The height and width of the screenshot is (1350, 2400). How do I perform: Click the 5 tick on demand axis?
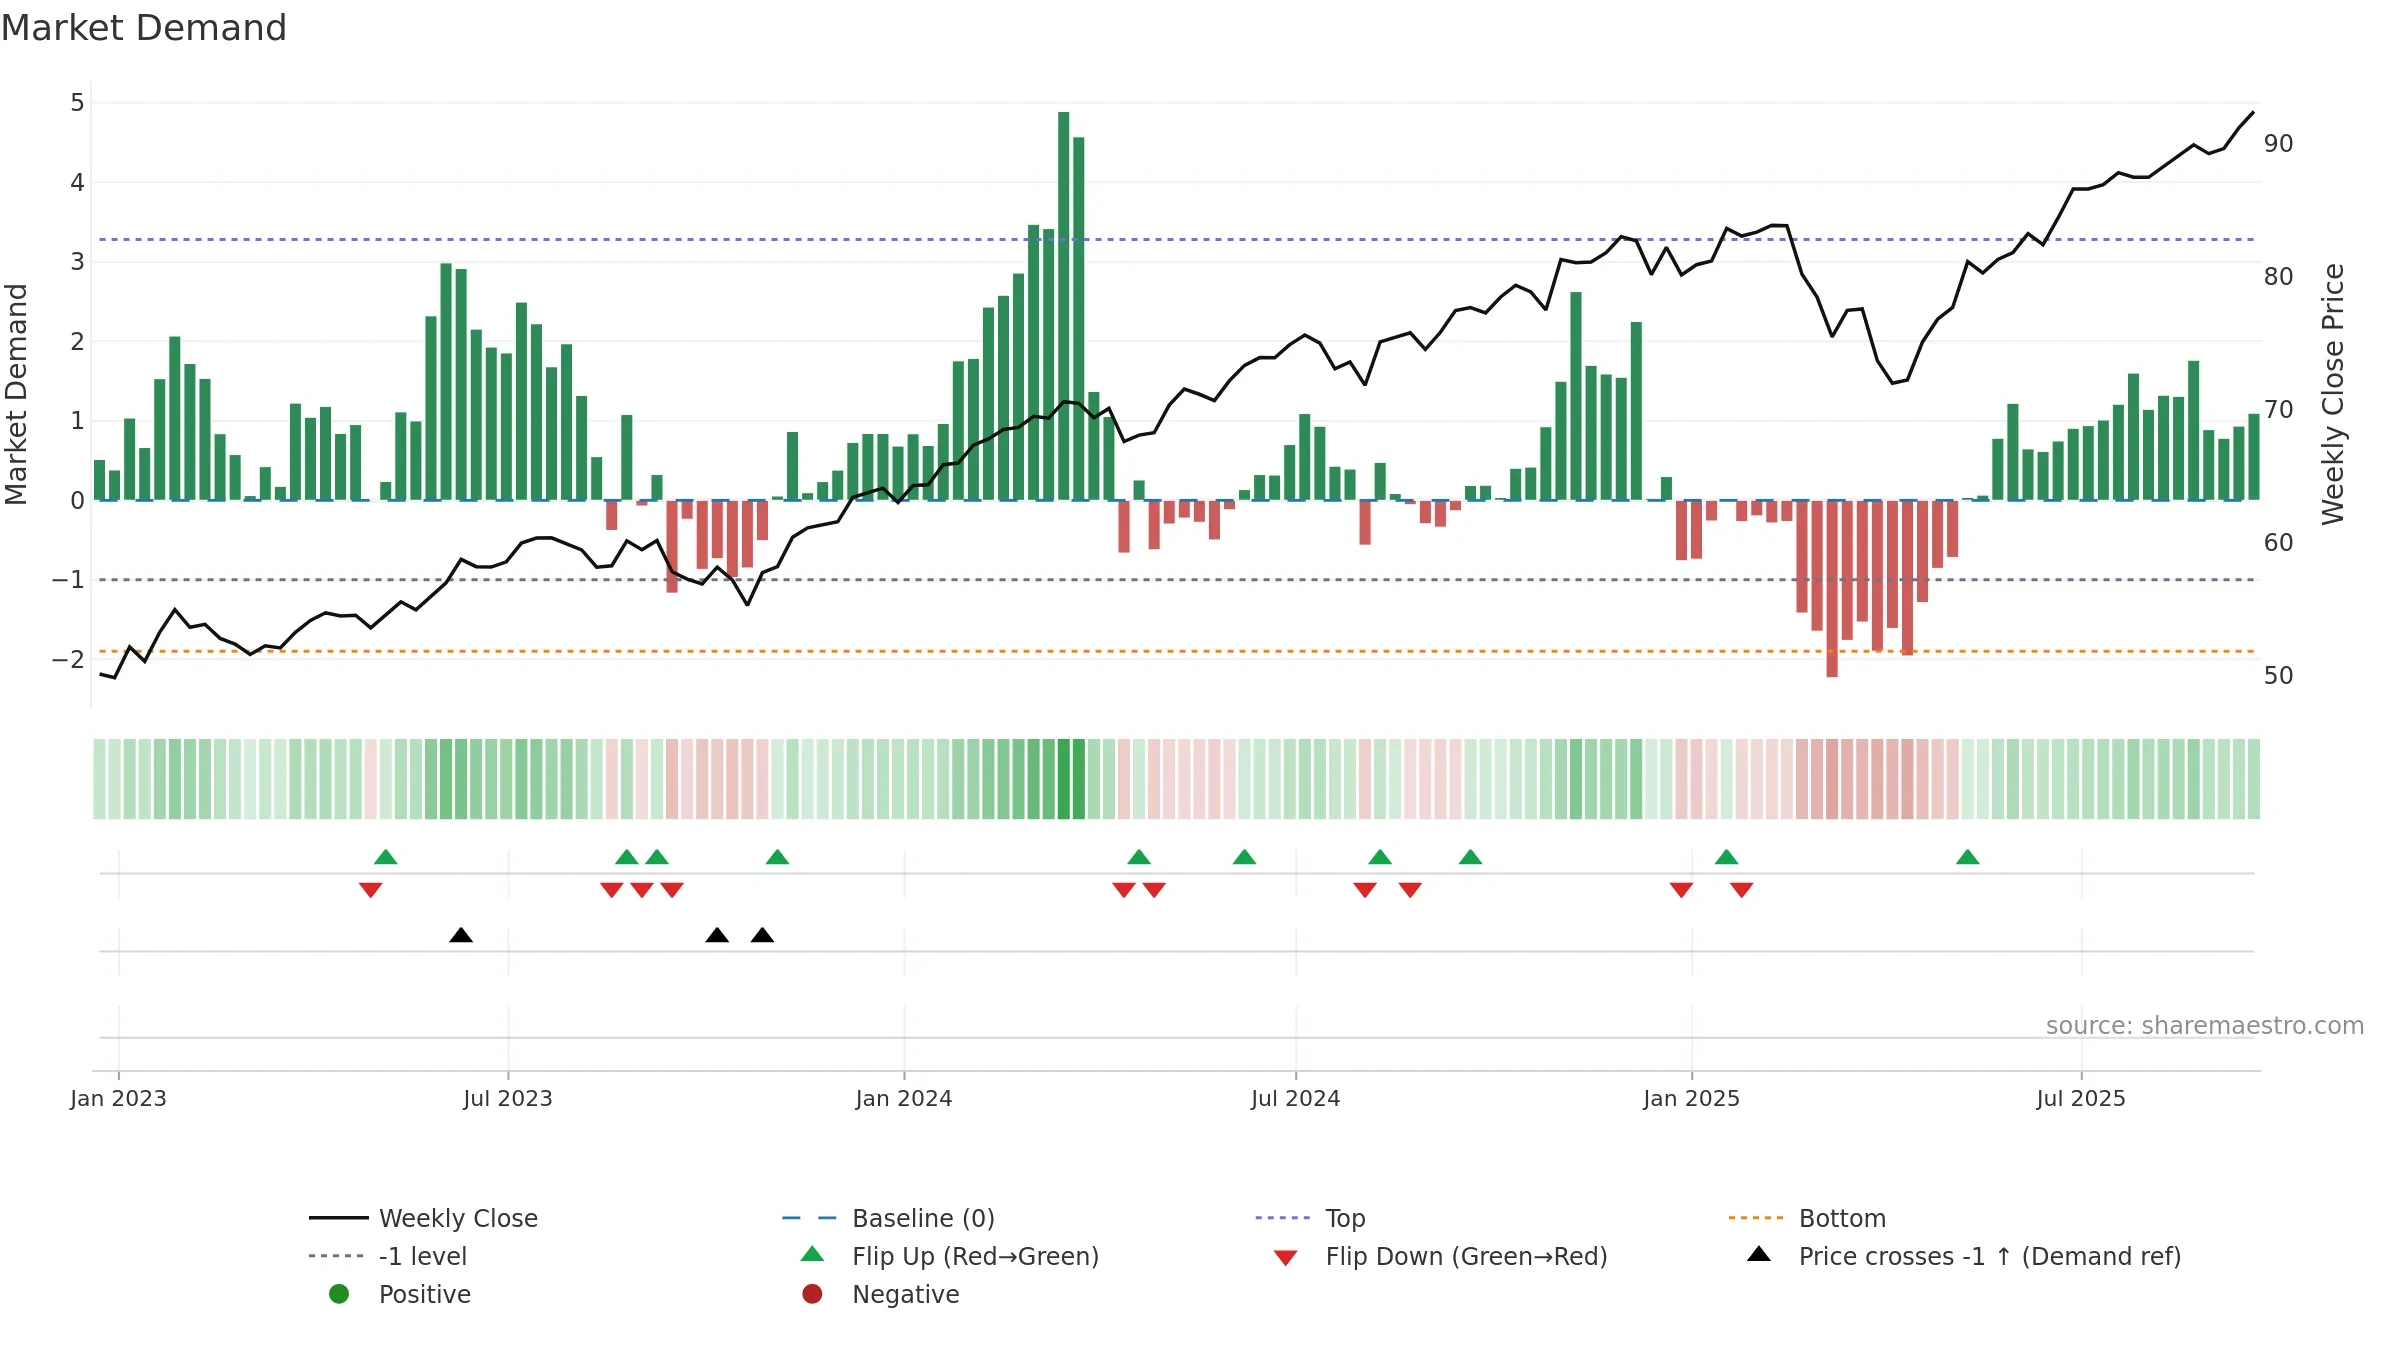click(x=77, y=103)
